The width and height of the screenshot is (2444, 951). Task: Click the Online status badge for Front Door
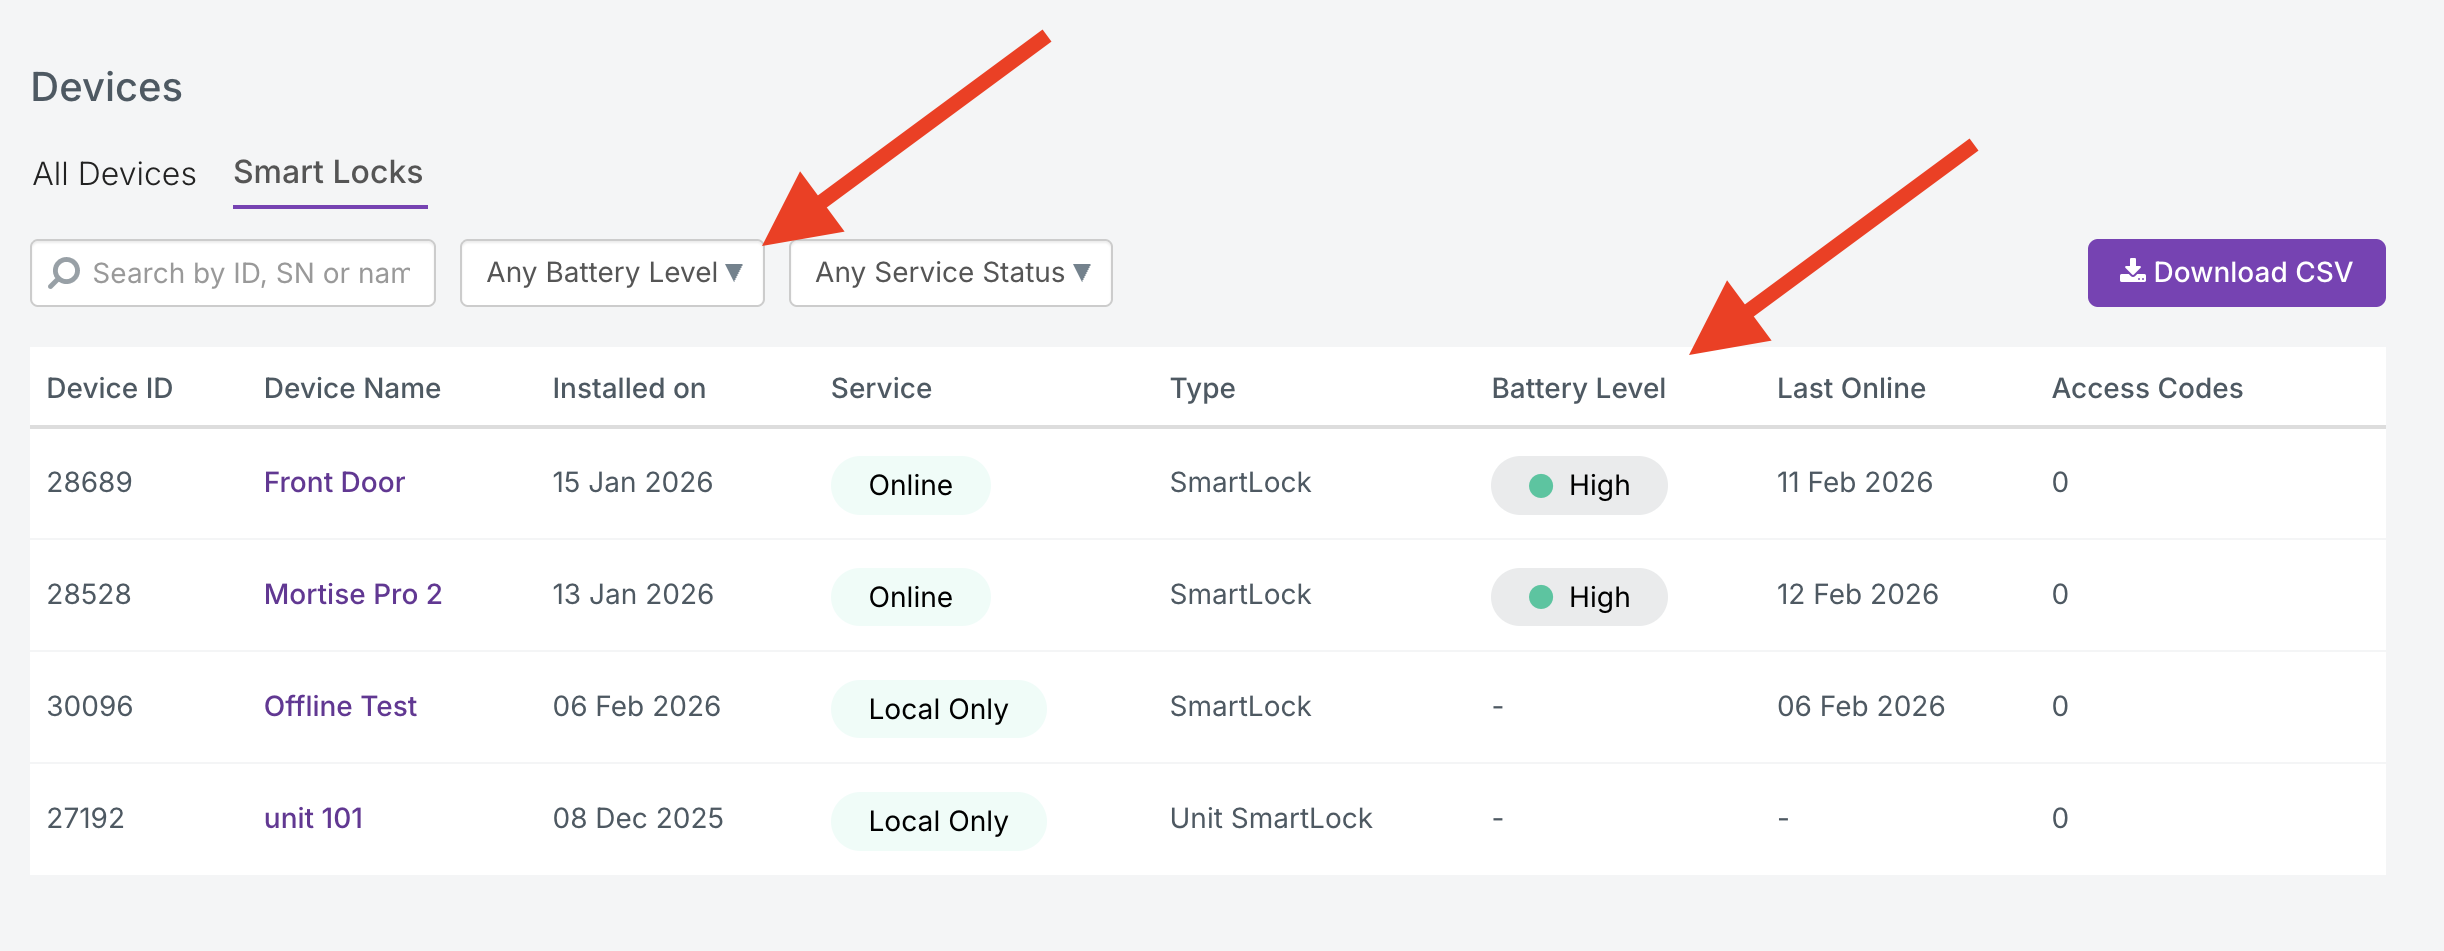pyautogui.click(x=910, y=486)
